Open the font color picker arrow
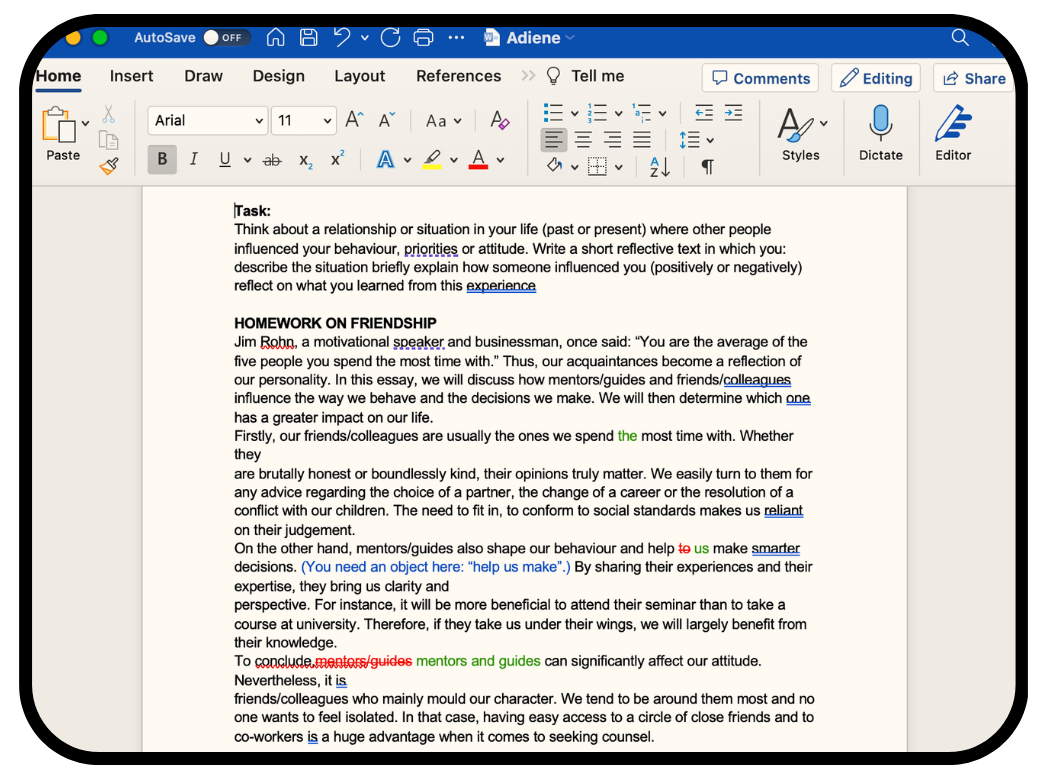 pos(500,160)
